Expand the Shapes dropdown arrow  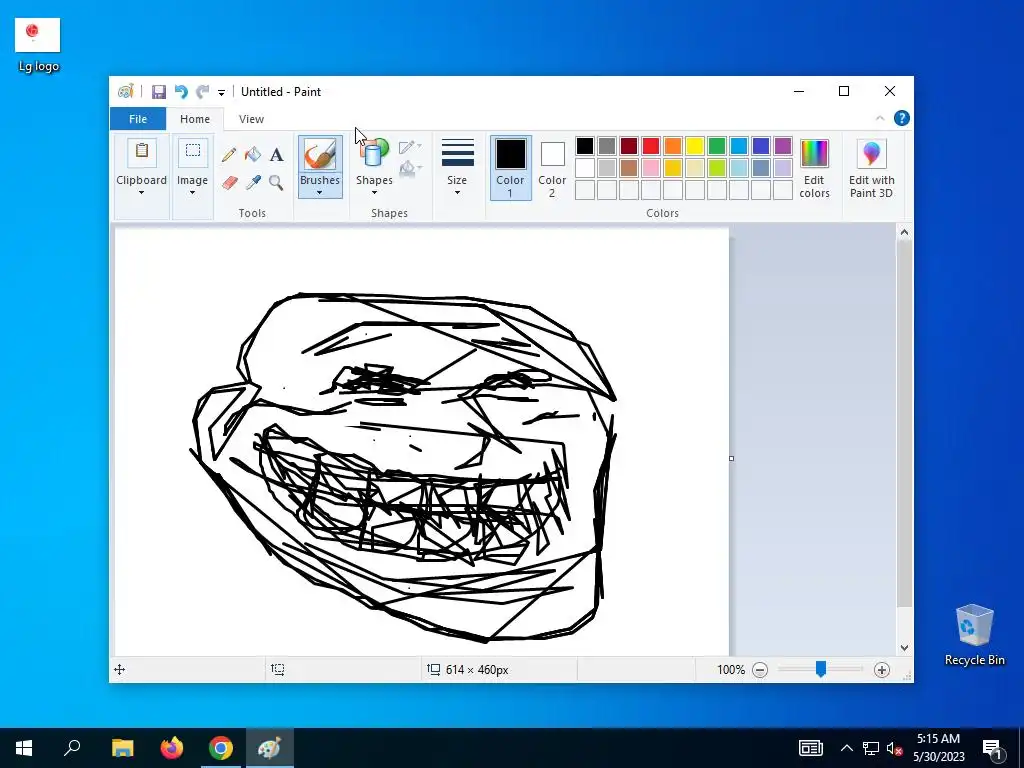pos(374,193)
